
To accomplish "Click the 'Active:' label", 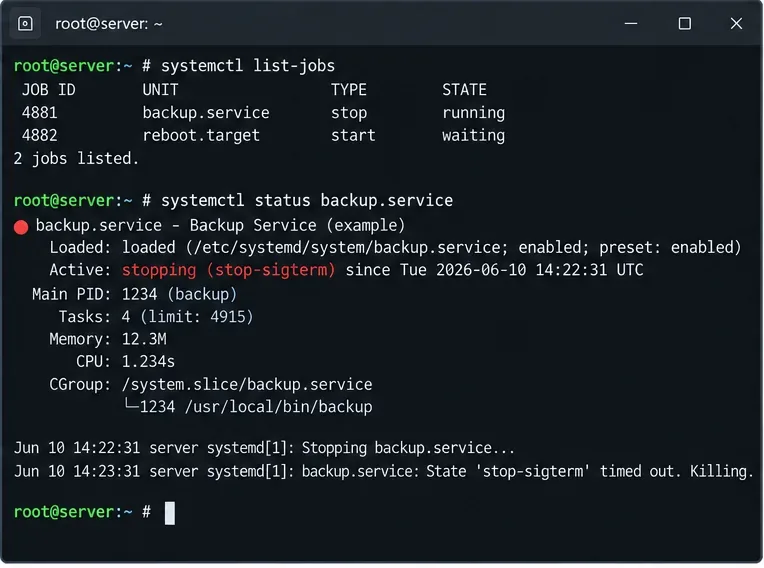I will click(x=80, y=270).
